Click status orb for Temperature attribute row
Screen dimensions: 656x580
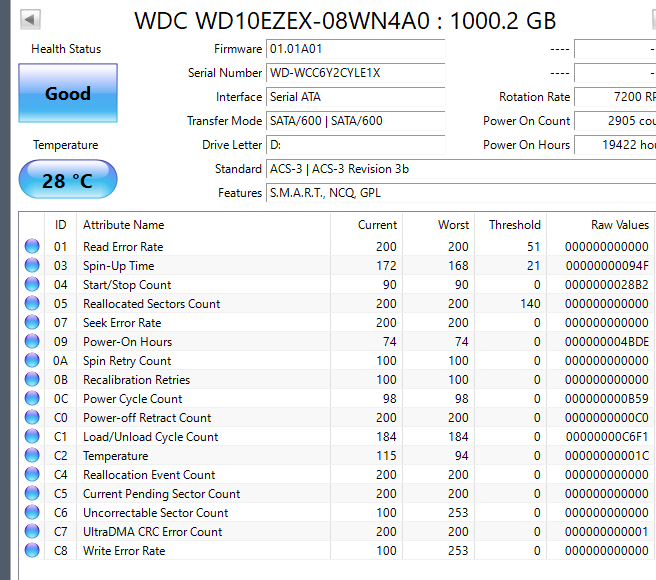tap(32, 455)
